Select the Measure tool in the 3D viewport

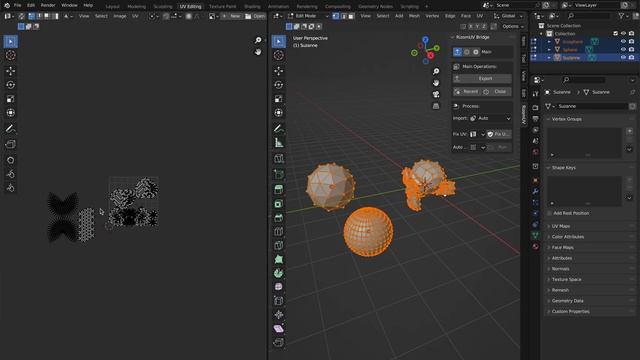[x=279, y=142]
